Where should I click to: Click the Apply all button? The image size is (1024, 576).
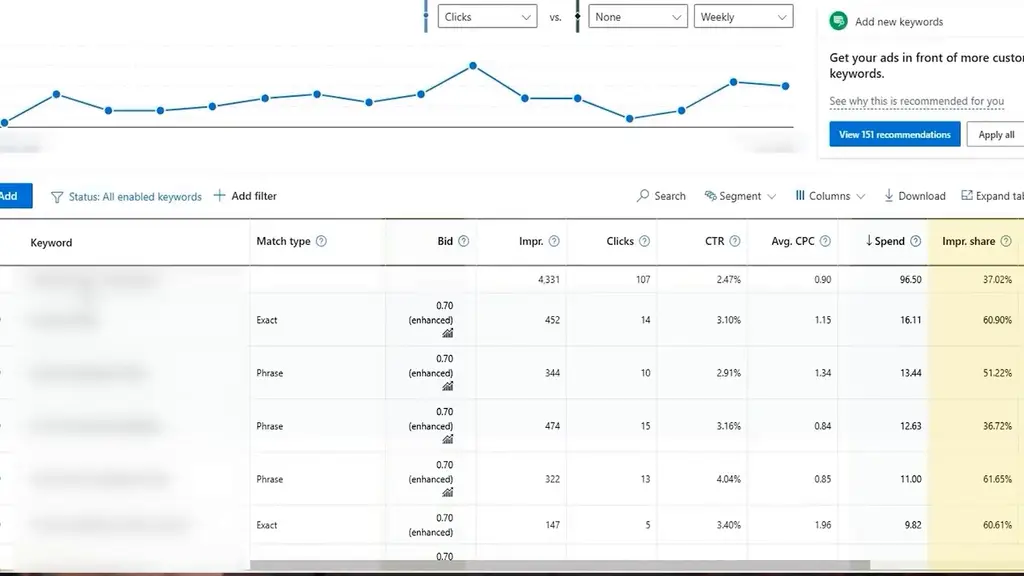coord(996,135)
